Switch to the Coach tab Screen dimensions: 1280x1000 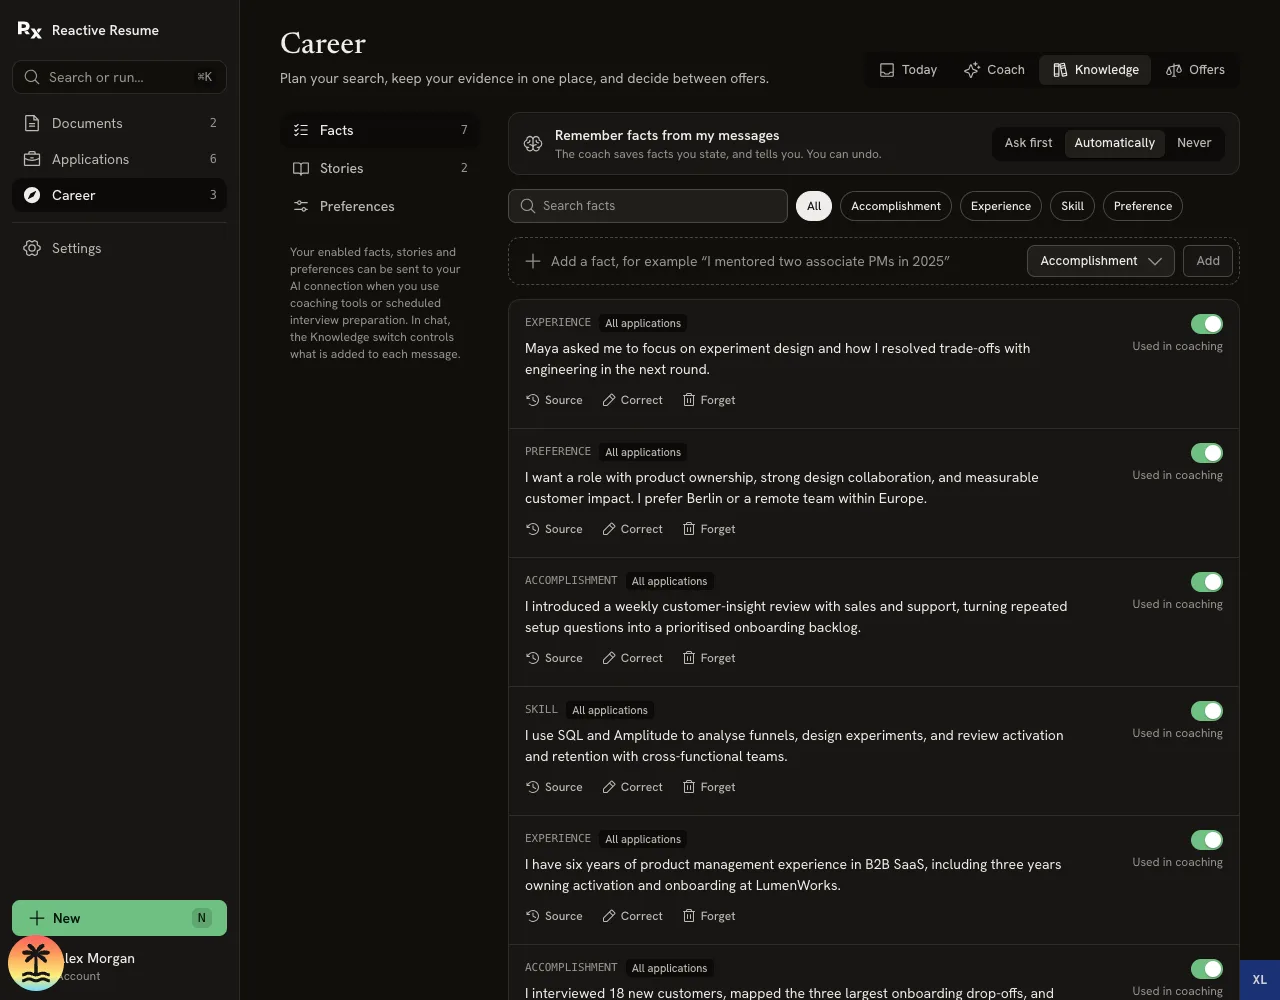tap(994, 70)
